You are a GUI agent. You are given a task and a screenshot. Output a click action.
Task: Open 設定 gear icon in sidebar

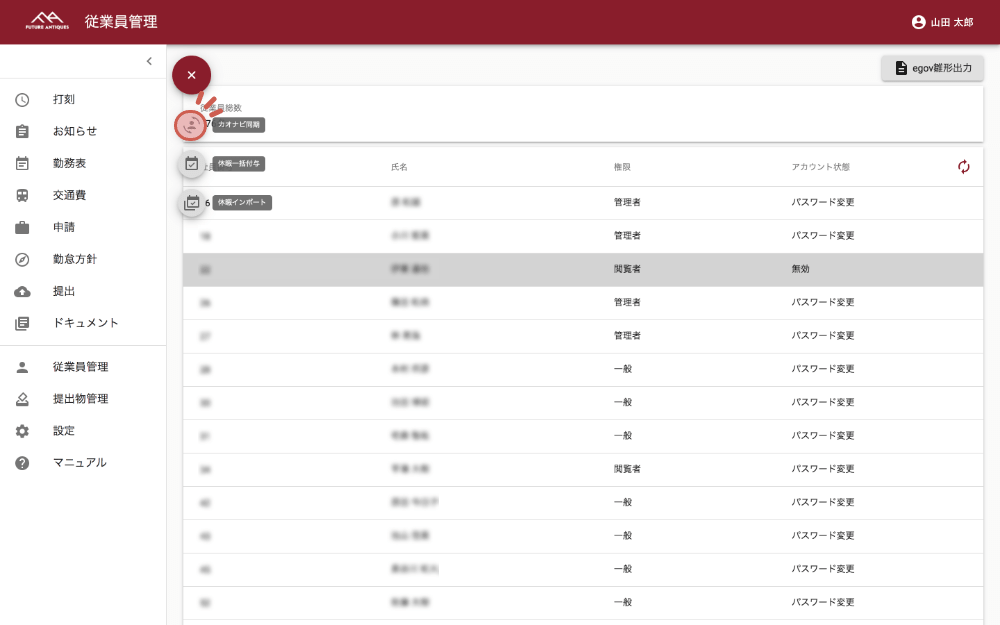(22, 431)
